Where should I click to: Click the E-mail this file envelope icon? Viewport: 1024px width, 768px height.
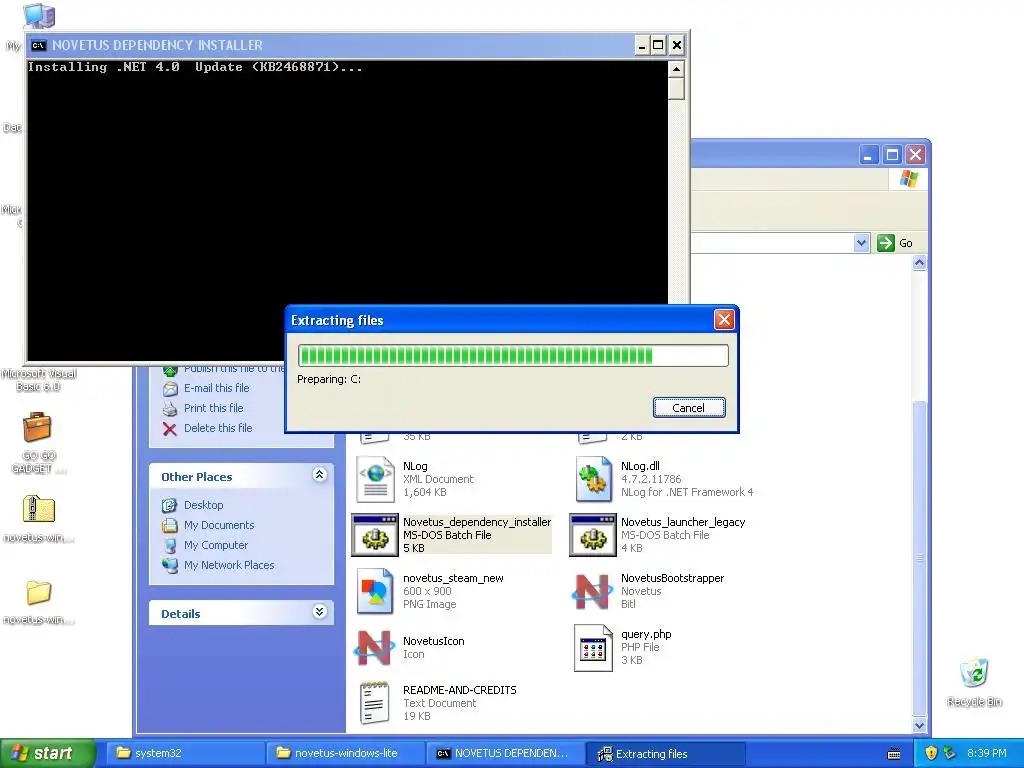click(x=170, y=389)
